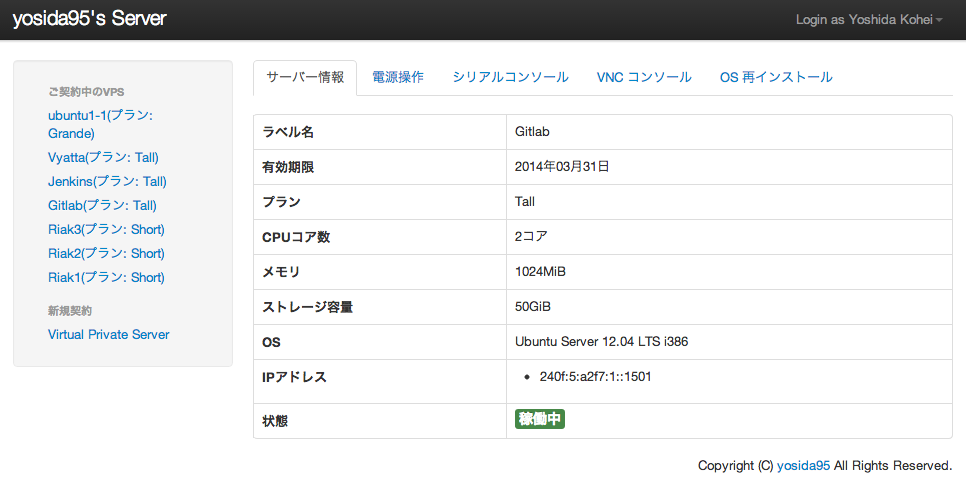The height and width of the screenshot is (480, 966).
Task: Open the Login as Yoshida Kohei dropdown
Action: tap(868, 20)
